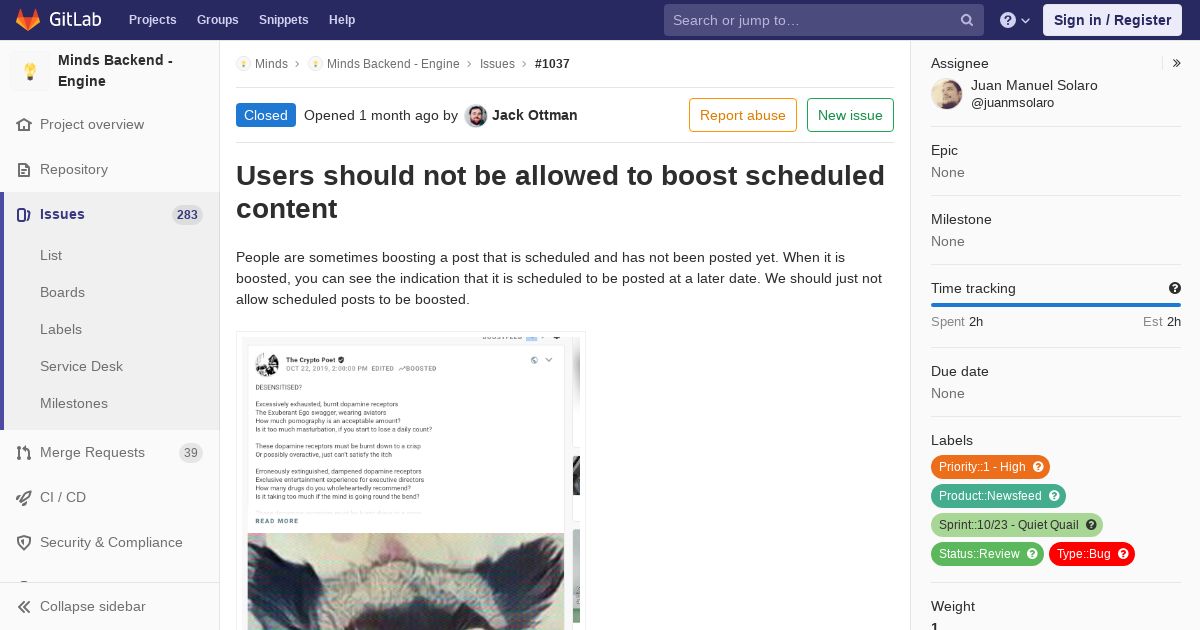This screenshot has width=1200, height=630.
Task: Click the Minds Backend project lightbulb avatar
Action: (x=30, y=71)
